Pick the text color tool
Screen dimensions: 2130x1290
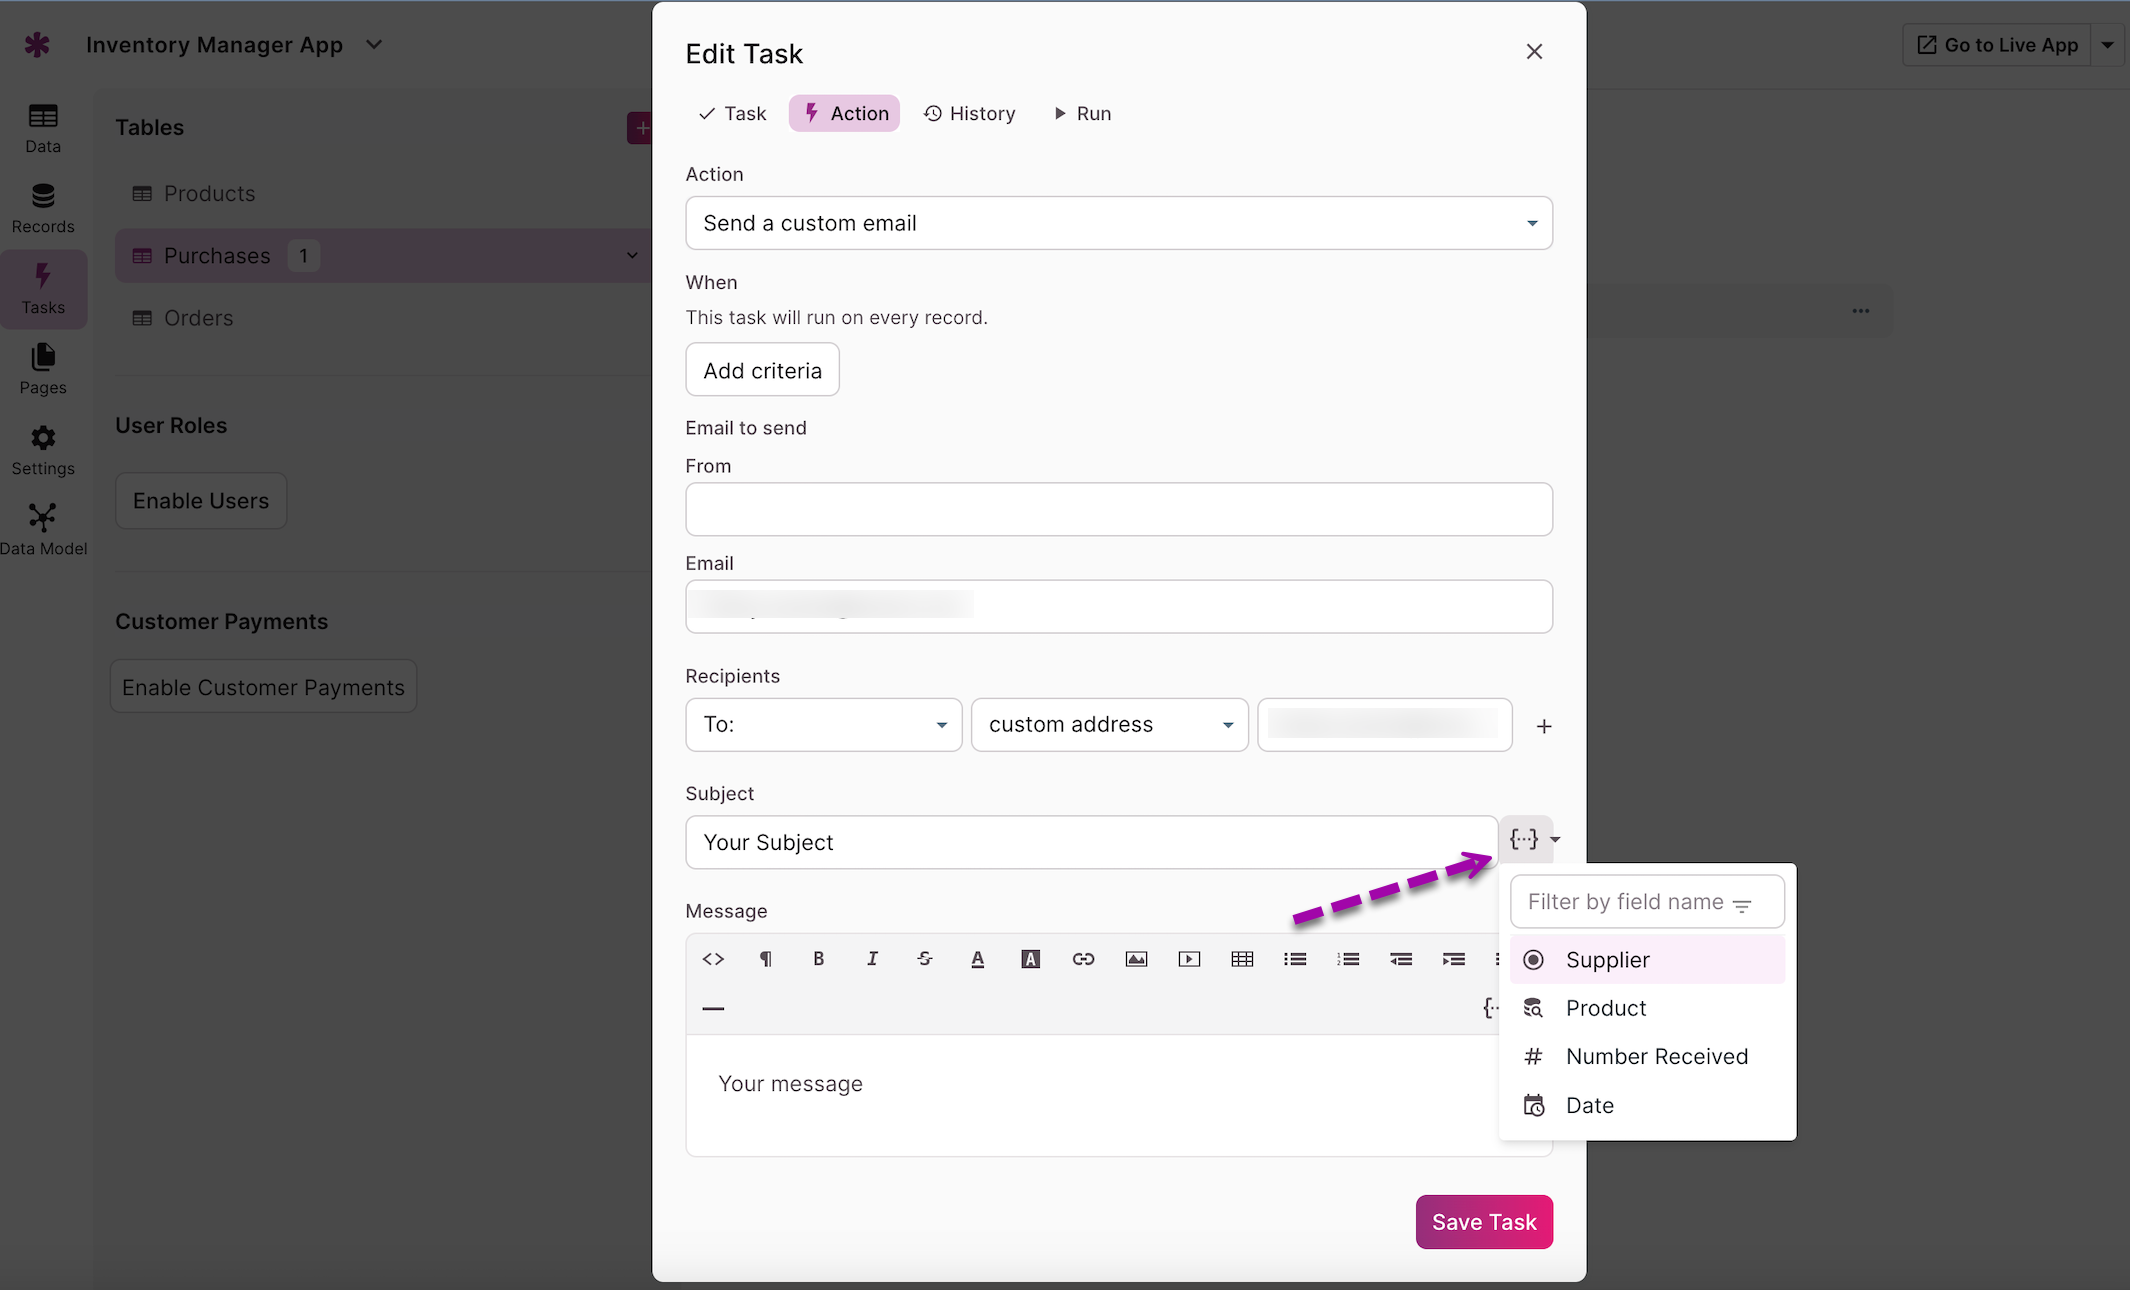click(x=977, y=959)
